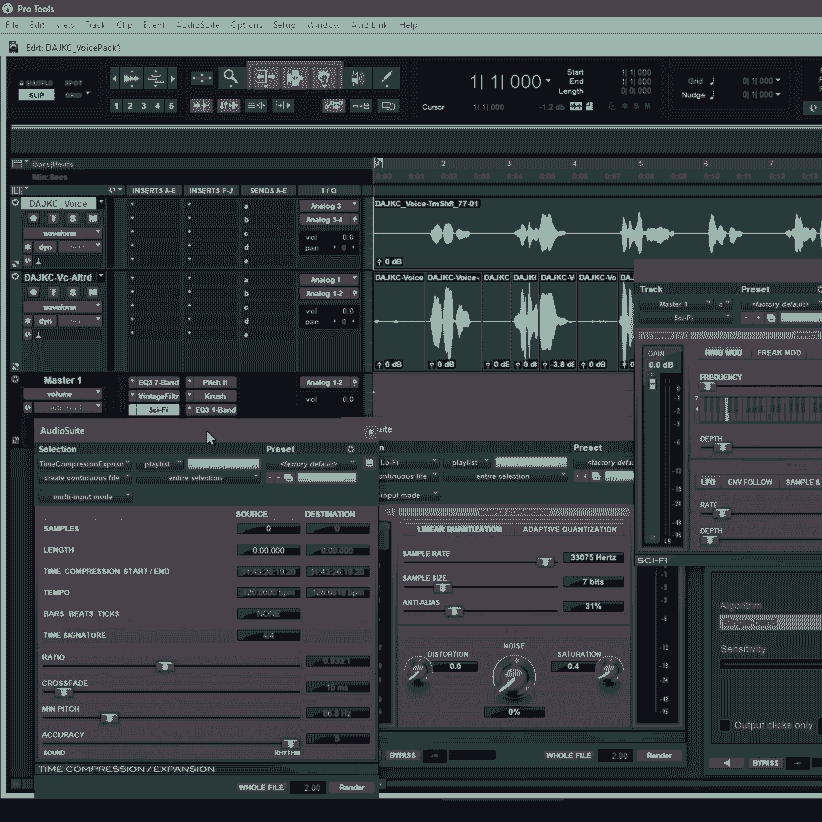Record-enable the DAJKC_Voice track

pyautogui.click(x=33, y=218)
